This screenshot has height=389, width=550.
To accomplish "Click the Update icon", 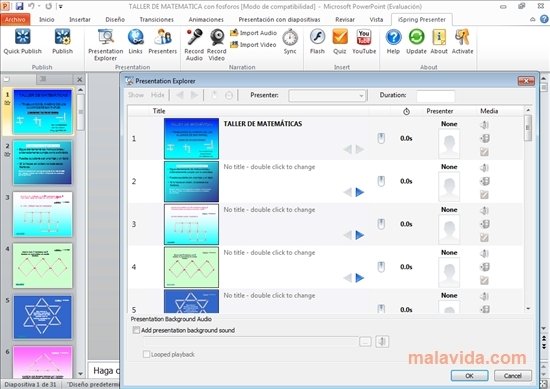I will (x=416, y=36).
